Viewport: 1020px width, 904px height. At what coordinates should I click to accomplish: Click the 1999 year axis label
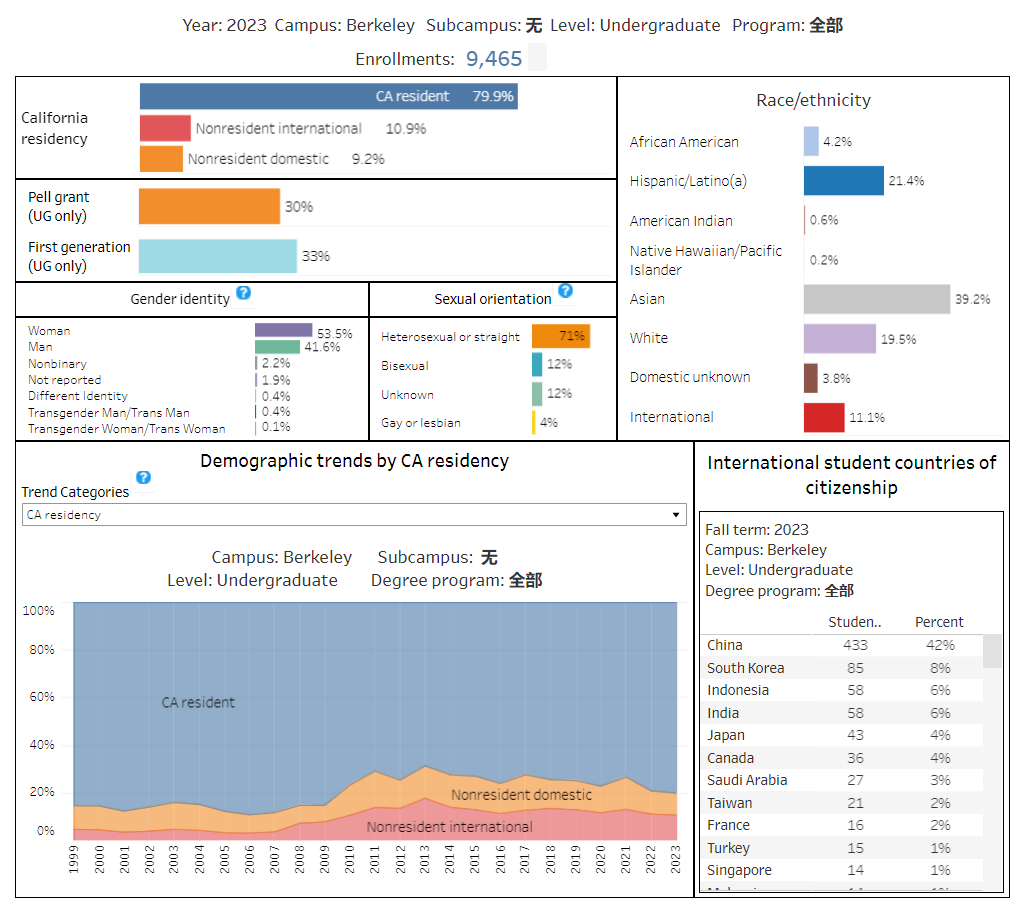[x=74, y=859]
